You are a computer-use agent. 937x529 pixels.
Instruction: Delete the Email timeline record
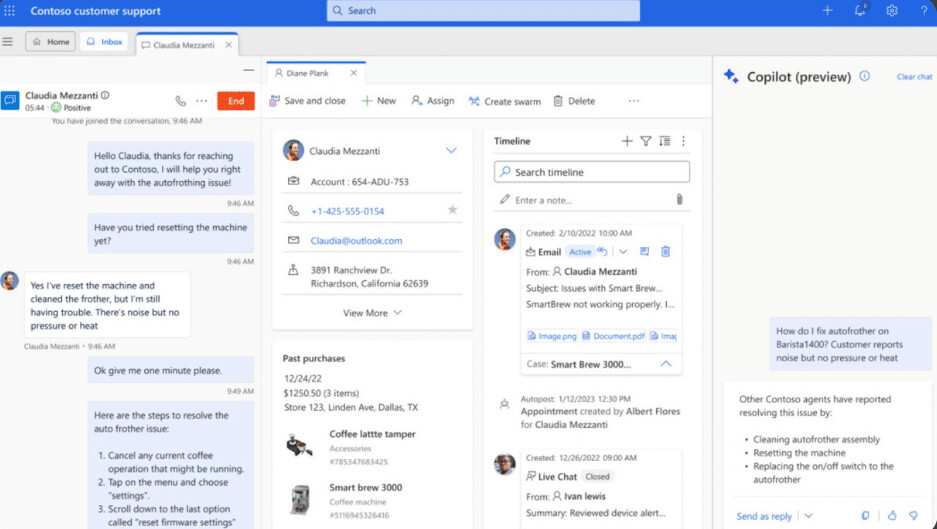[x=665, y=252]
